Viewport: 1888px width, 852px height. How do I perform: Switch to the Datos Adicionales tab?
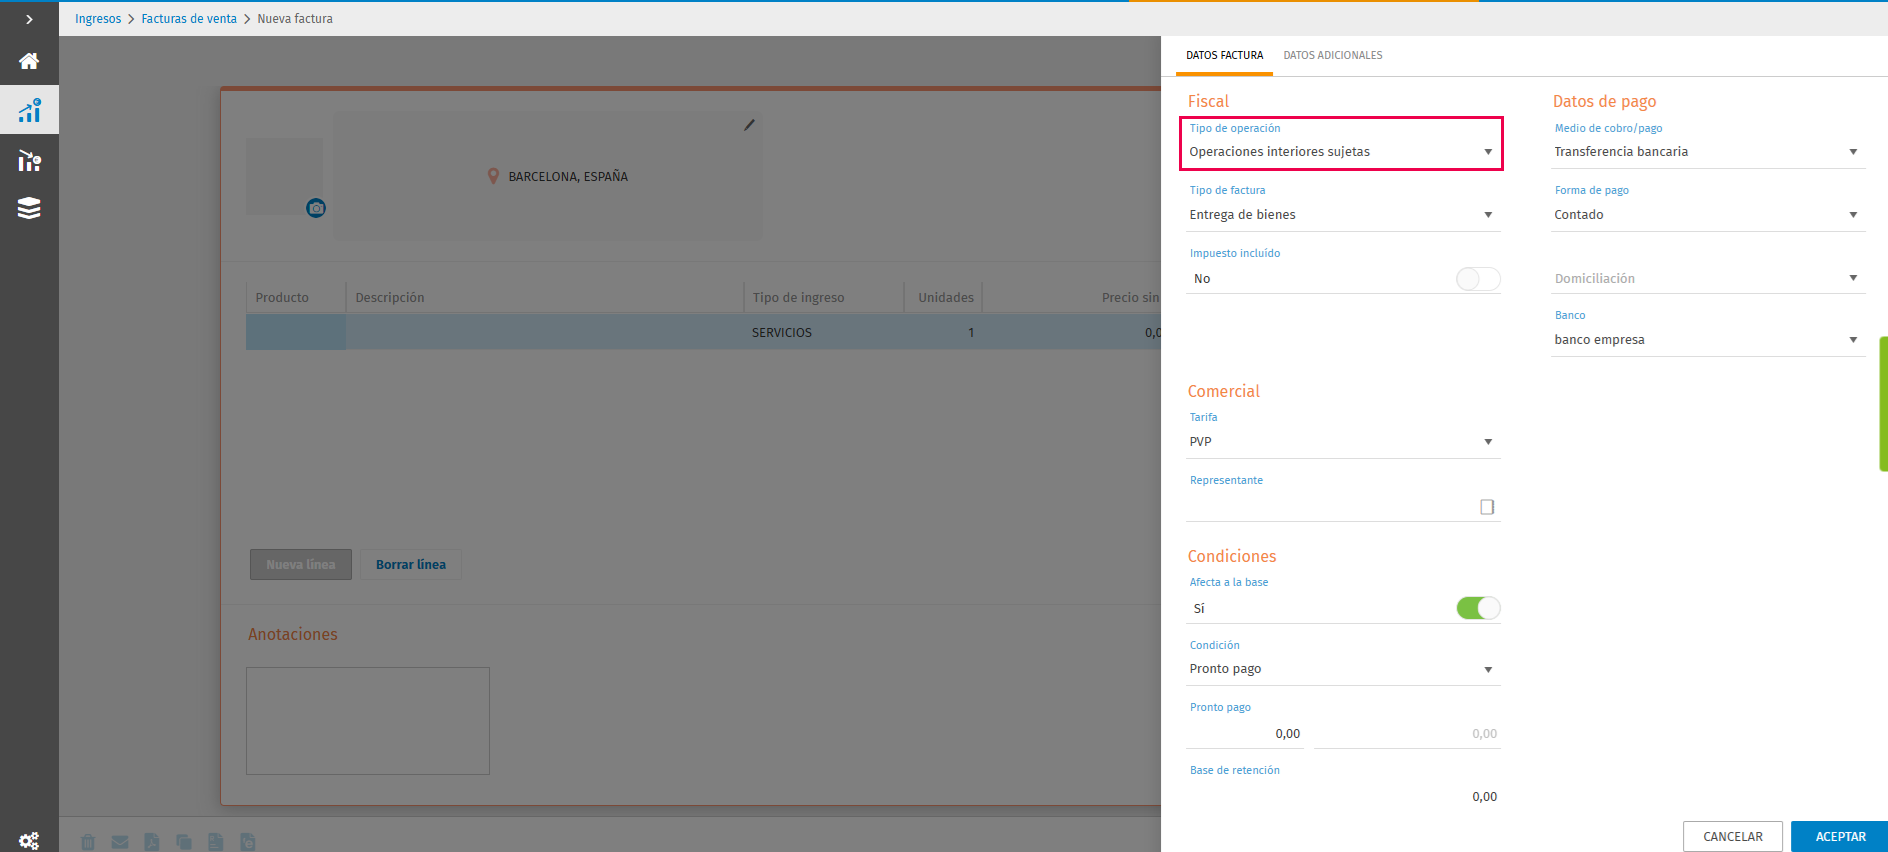tap(1333, 56)
